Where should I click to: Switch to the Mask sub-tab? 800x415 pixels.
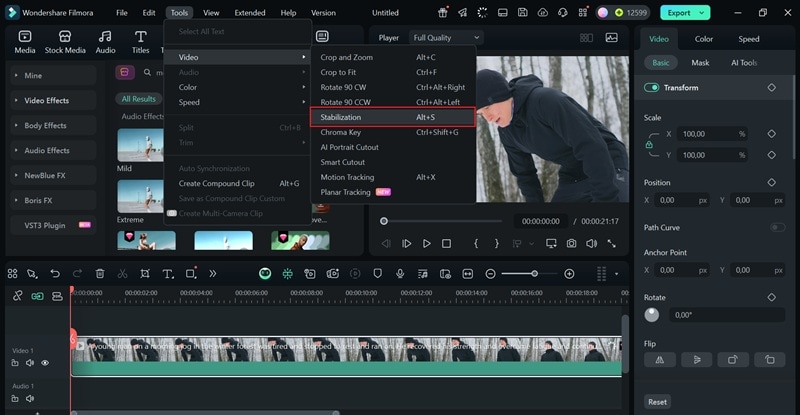(x=700, y=62)
